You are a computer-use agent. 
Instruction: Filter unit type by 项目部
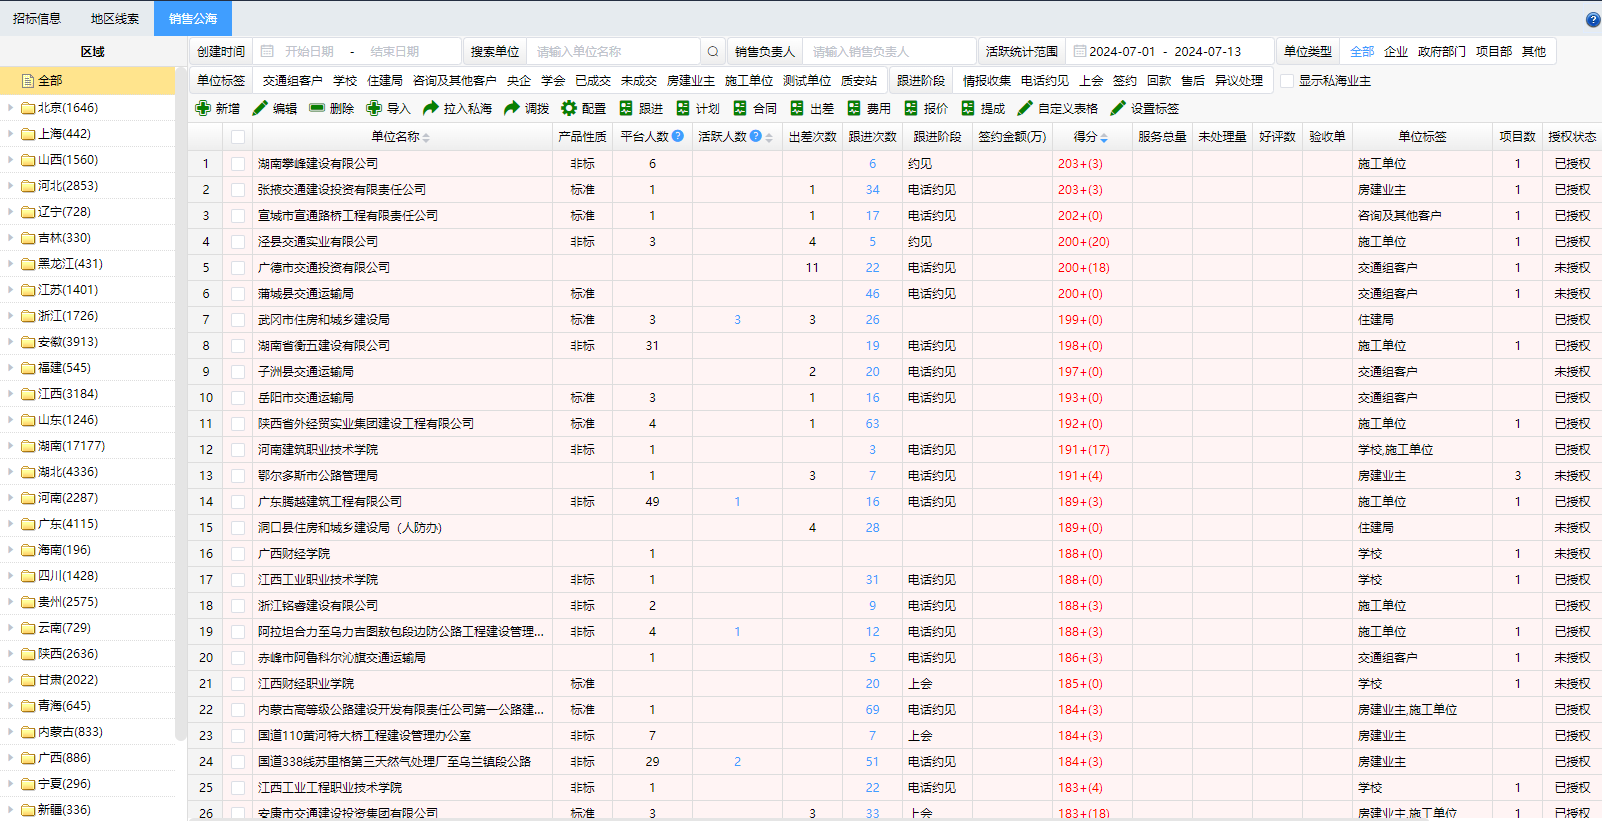pos(1494,51)
